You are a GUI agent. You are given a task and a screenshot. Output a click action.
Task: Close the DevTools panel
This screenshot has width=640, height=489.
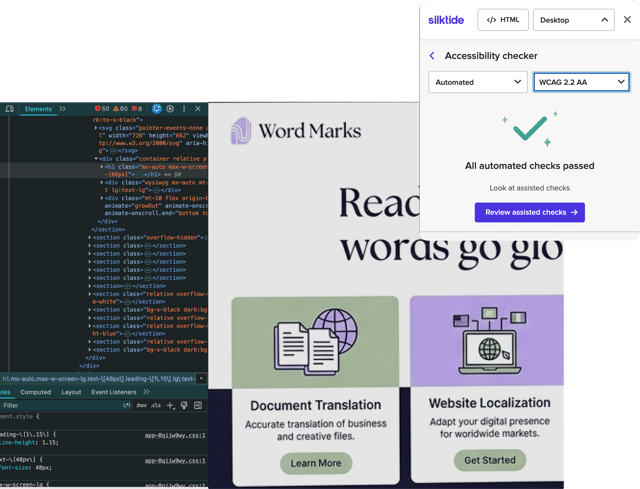[198, 109]
